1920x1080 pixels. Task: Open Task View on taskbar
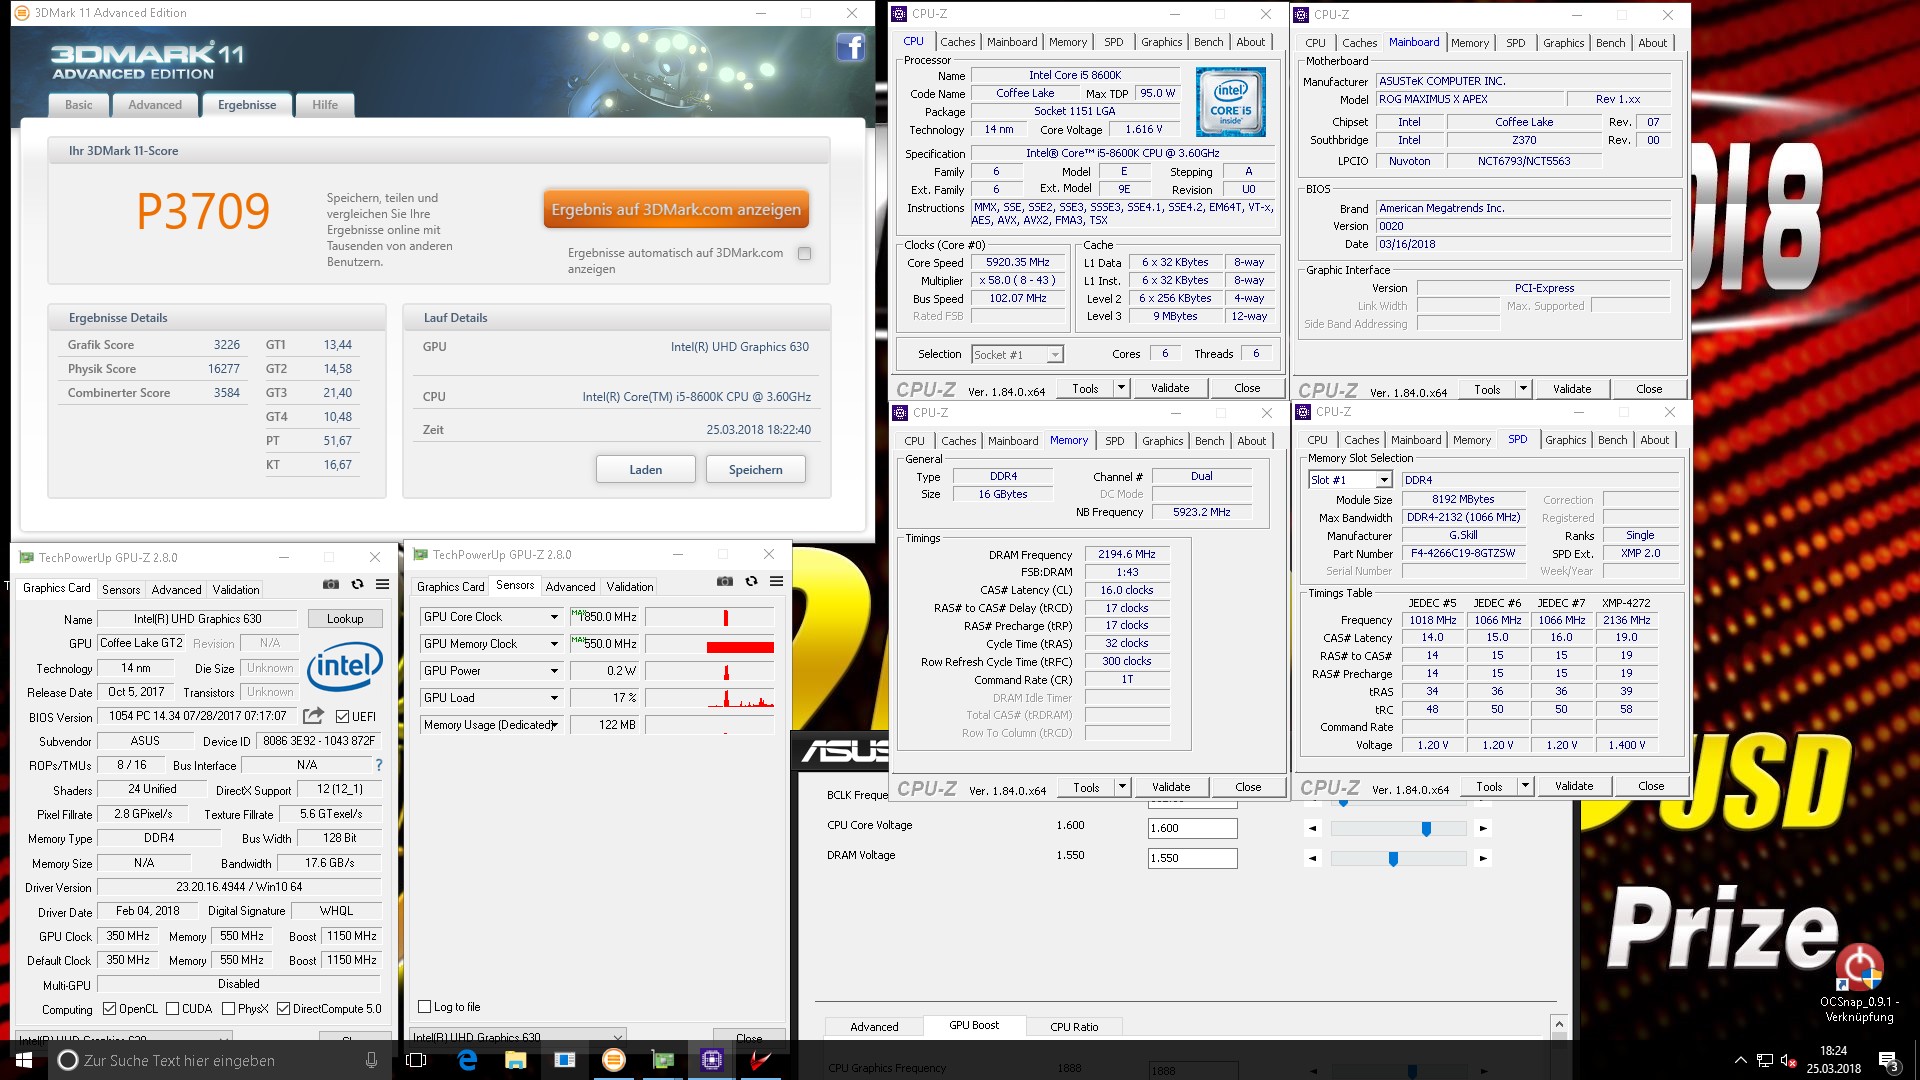[417, 1060]
